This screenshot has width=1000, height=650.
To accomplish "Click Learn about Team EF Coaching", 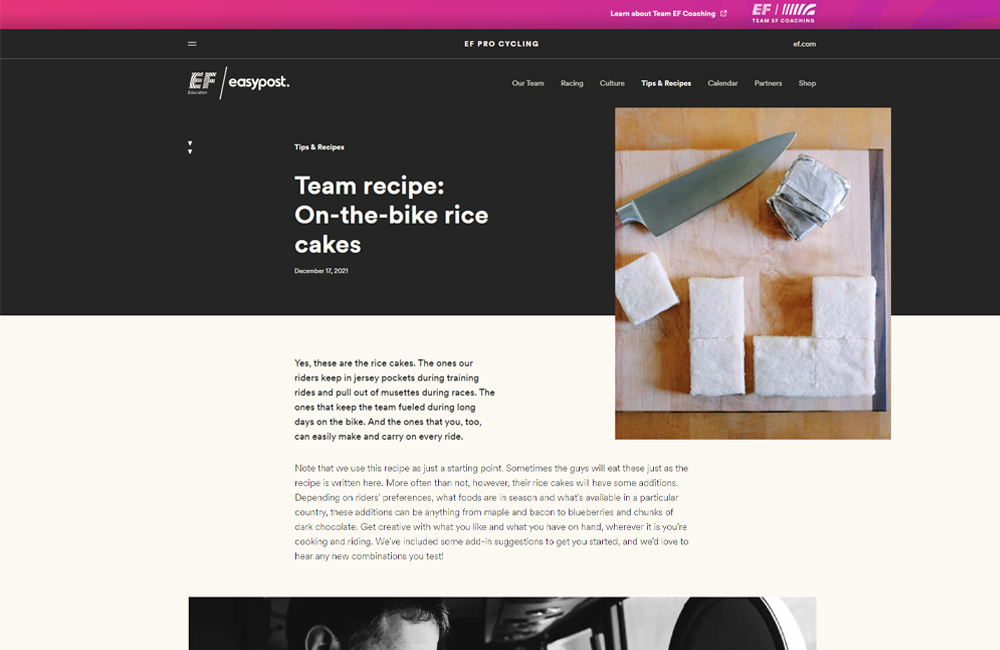I will (663, 13).
